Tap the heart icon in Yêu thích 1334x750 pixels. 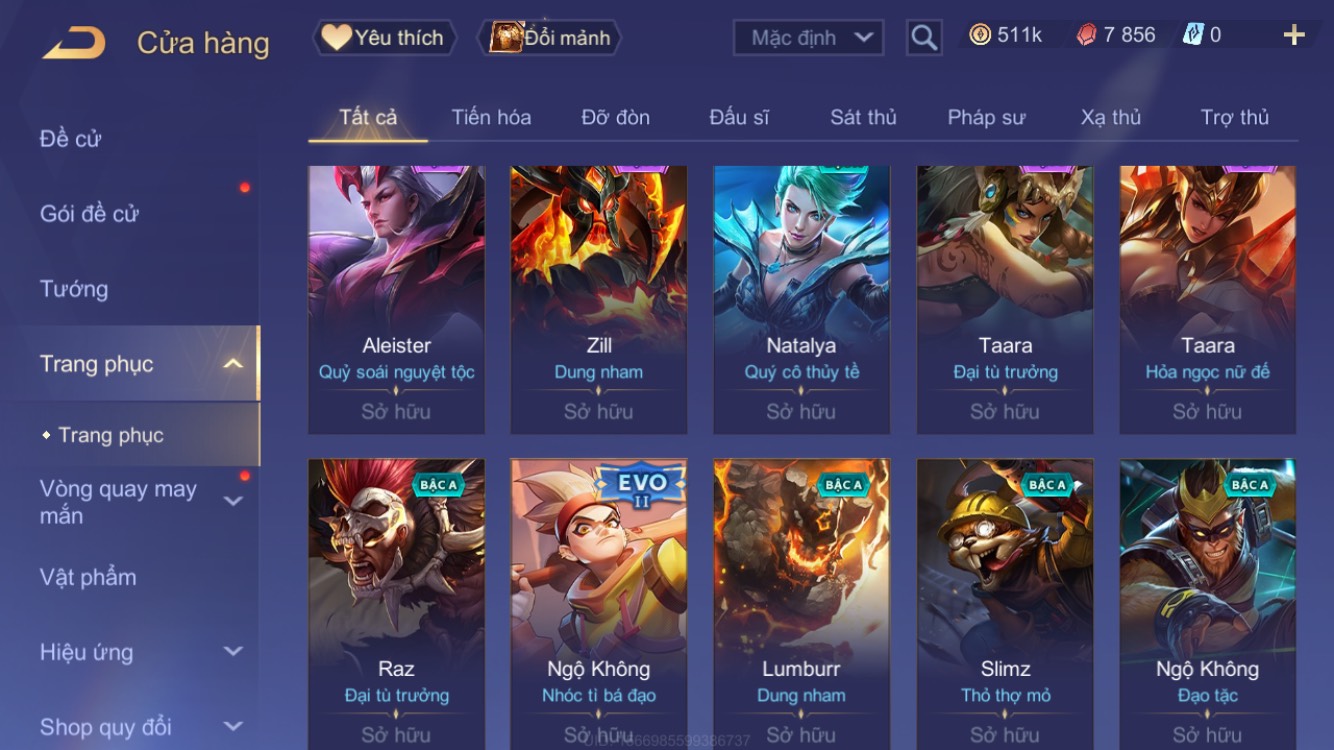point(336,38)
